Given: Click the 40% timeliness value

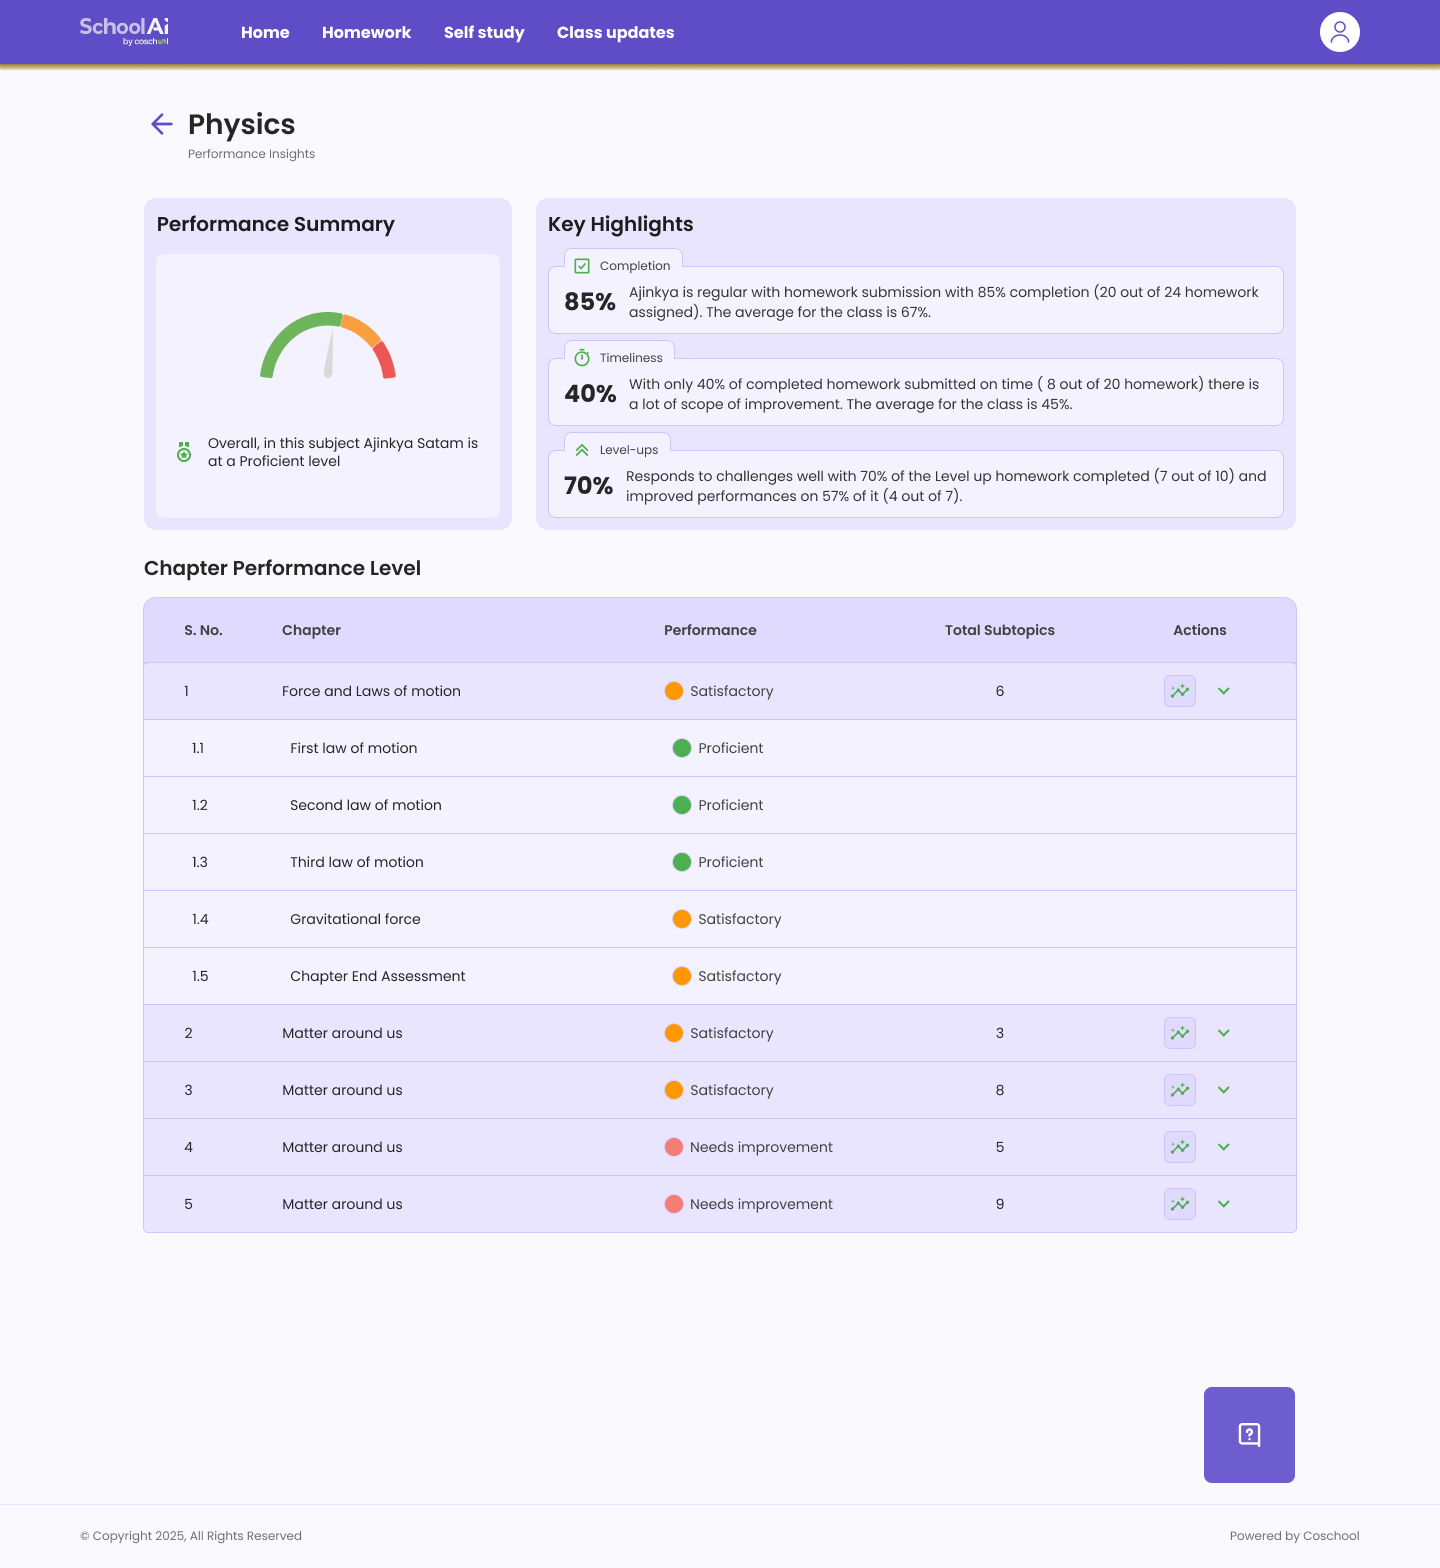Looking at the screenshot, I should [x=590, y=393].
